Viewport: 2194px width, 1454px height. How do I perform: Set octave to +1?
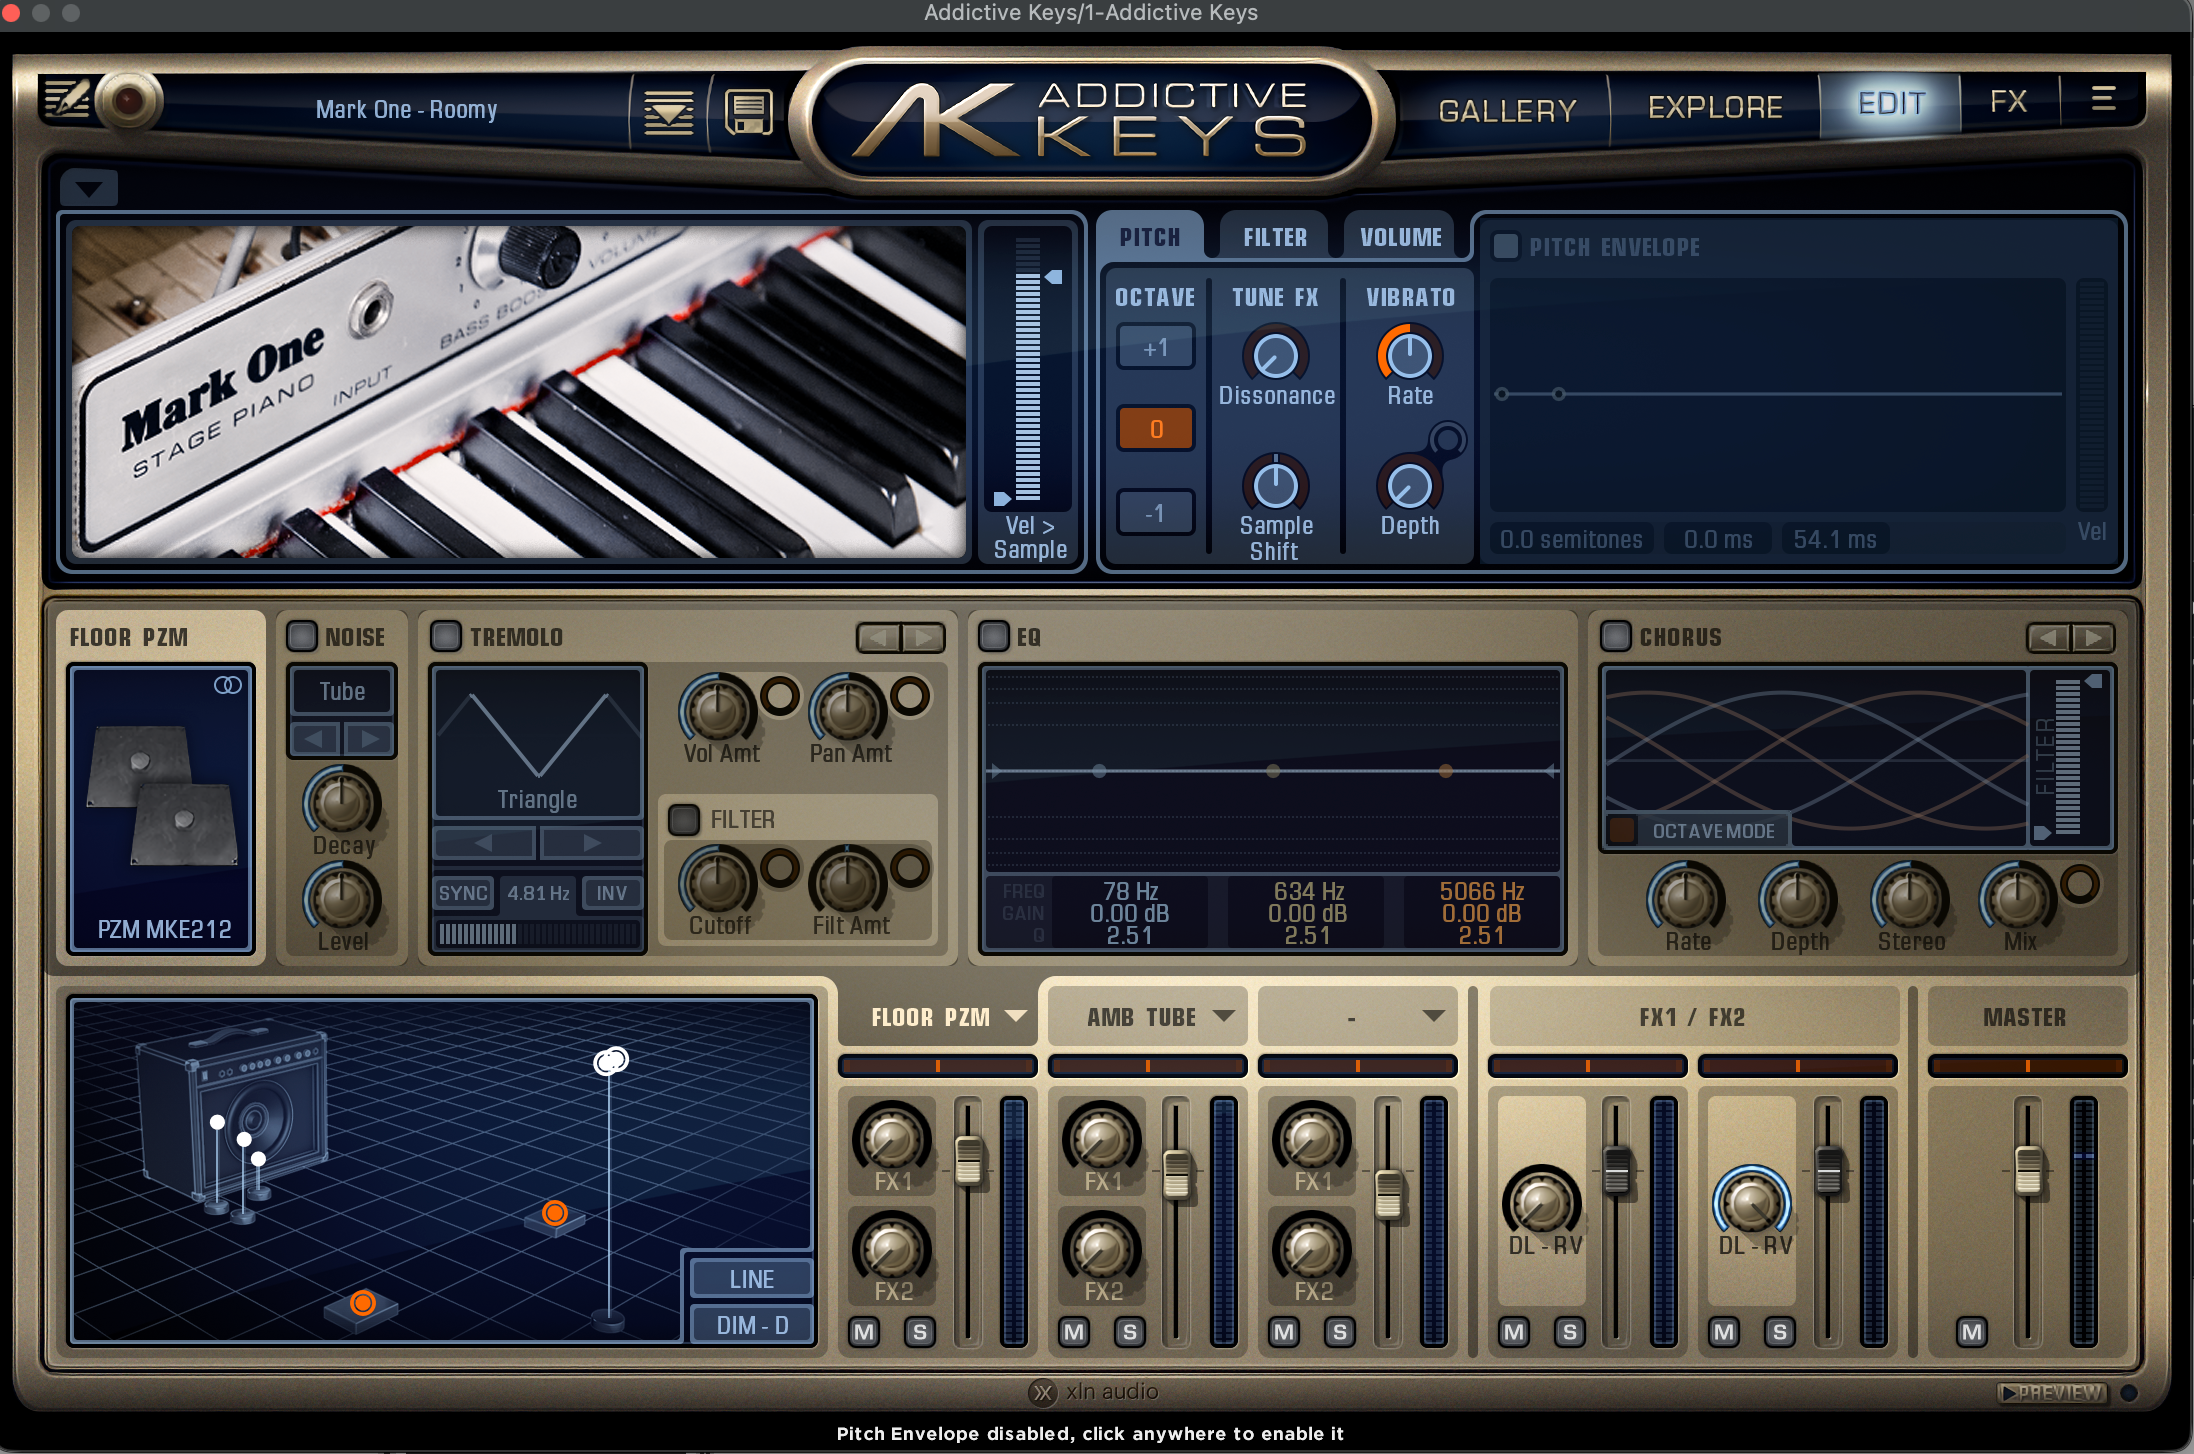tap(1156, 348)
